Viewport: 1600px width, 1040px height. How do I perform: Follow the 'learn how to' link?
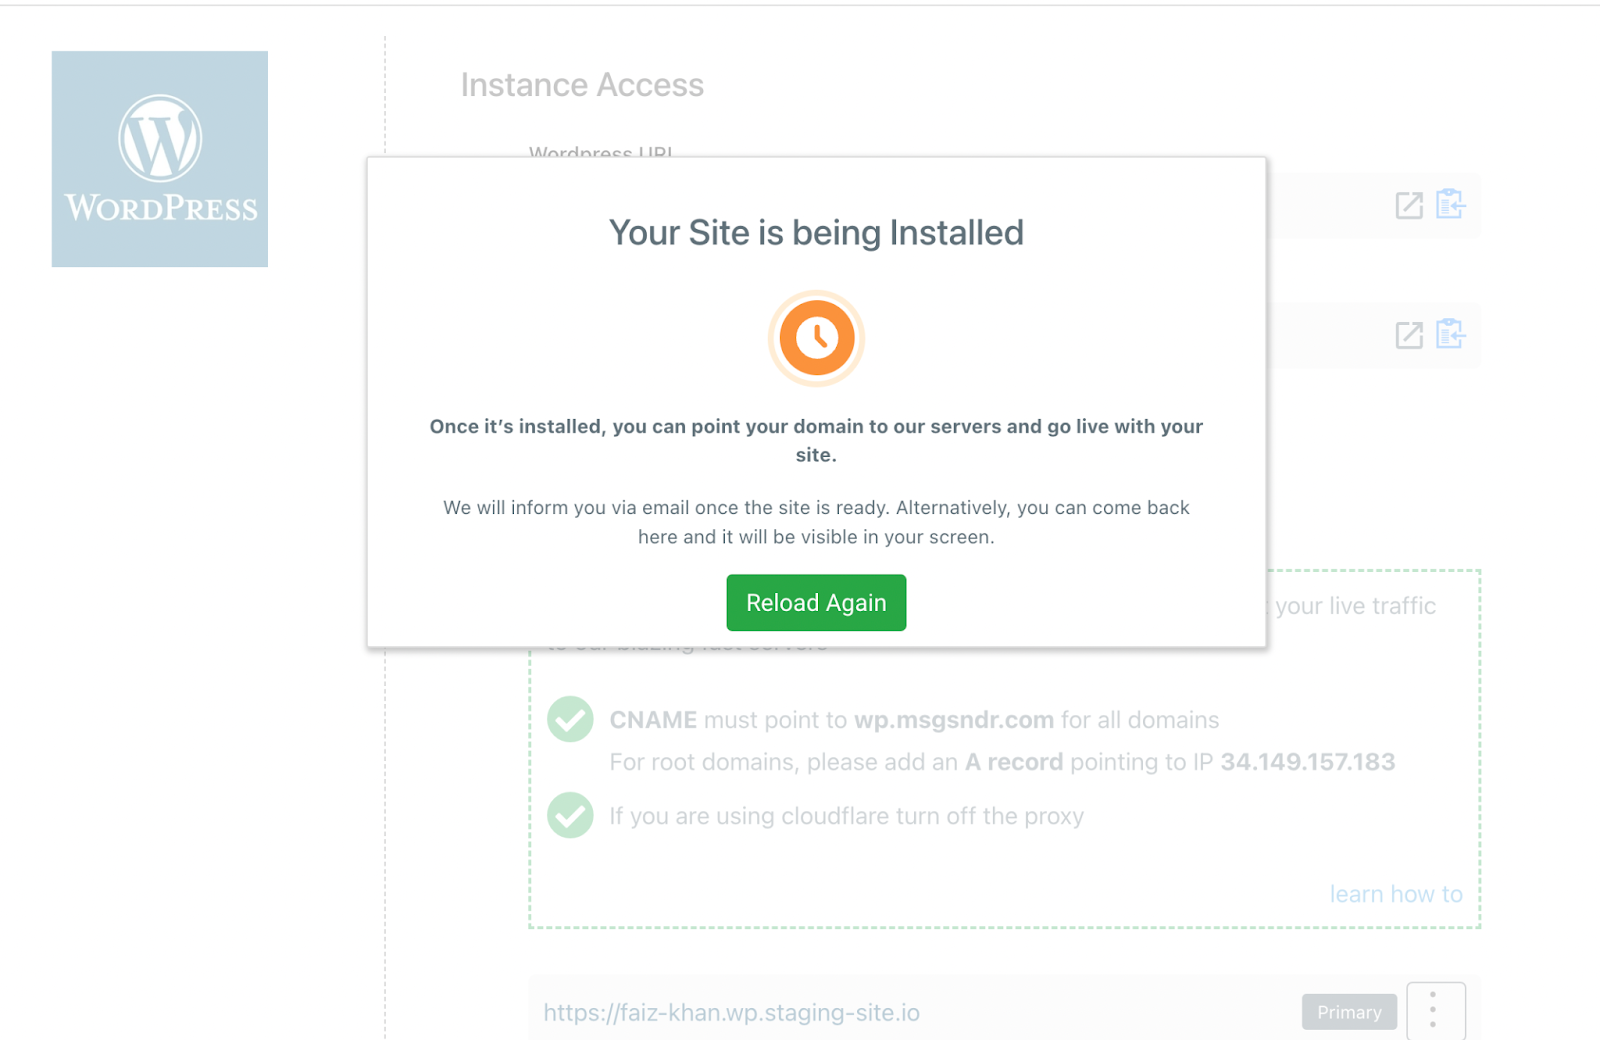1396,894
